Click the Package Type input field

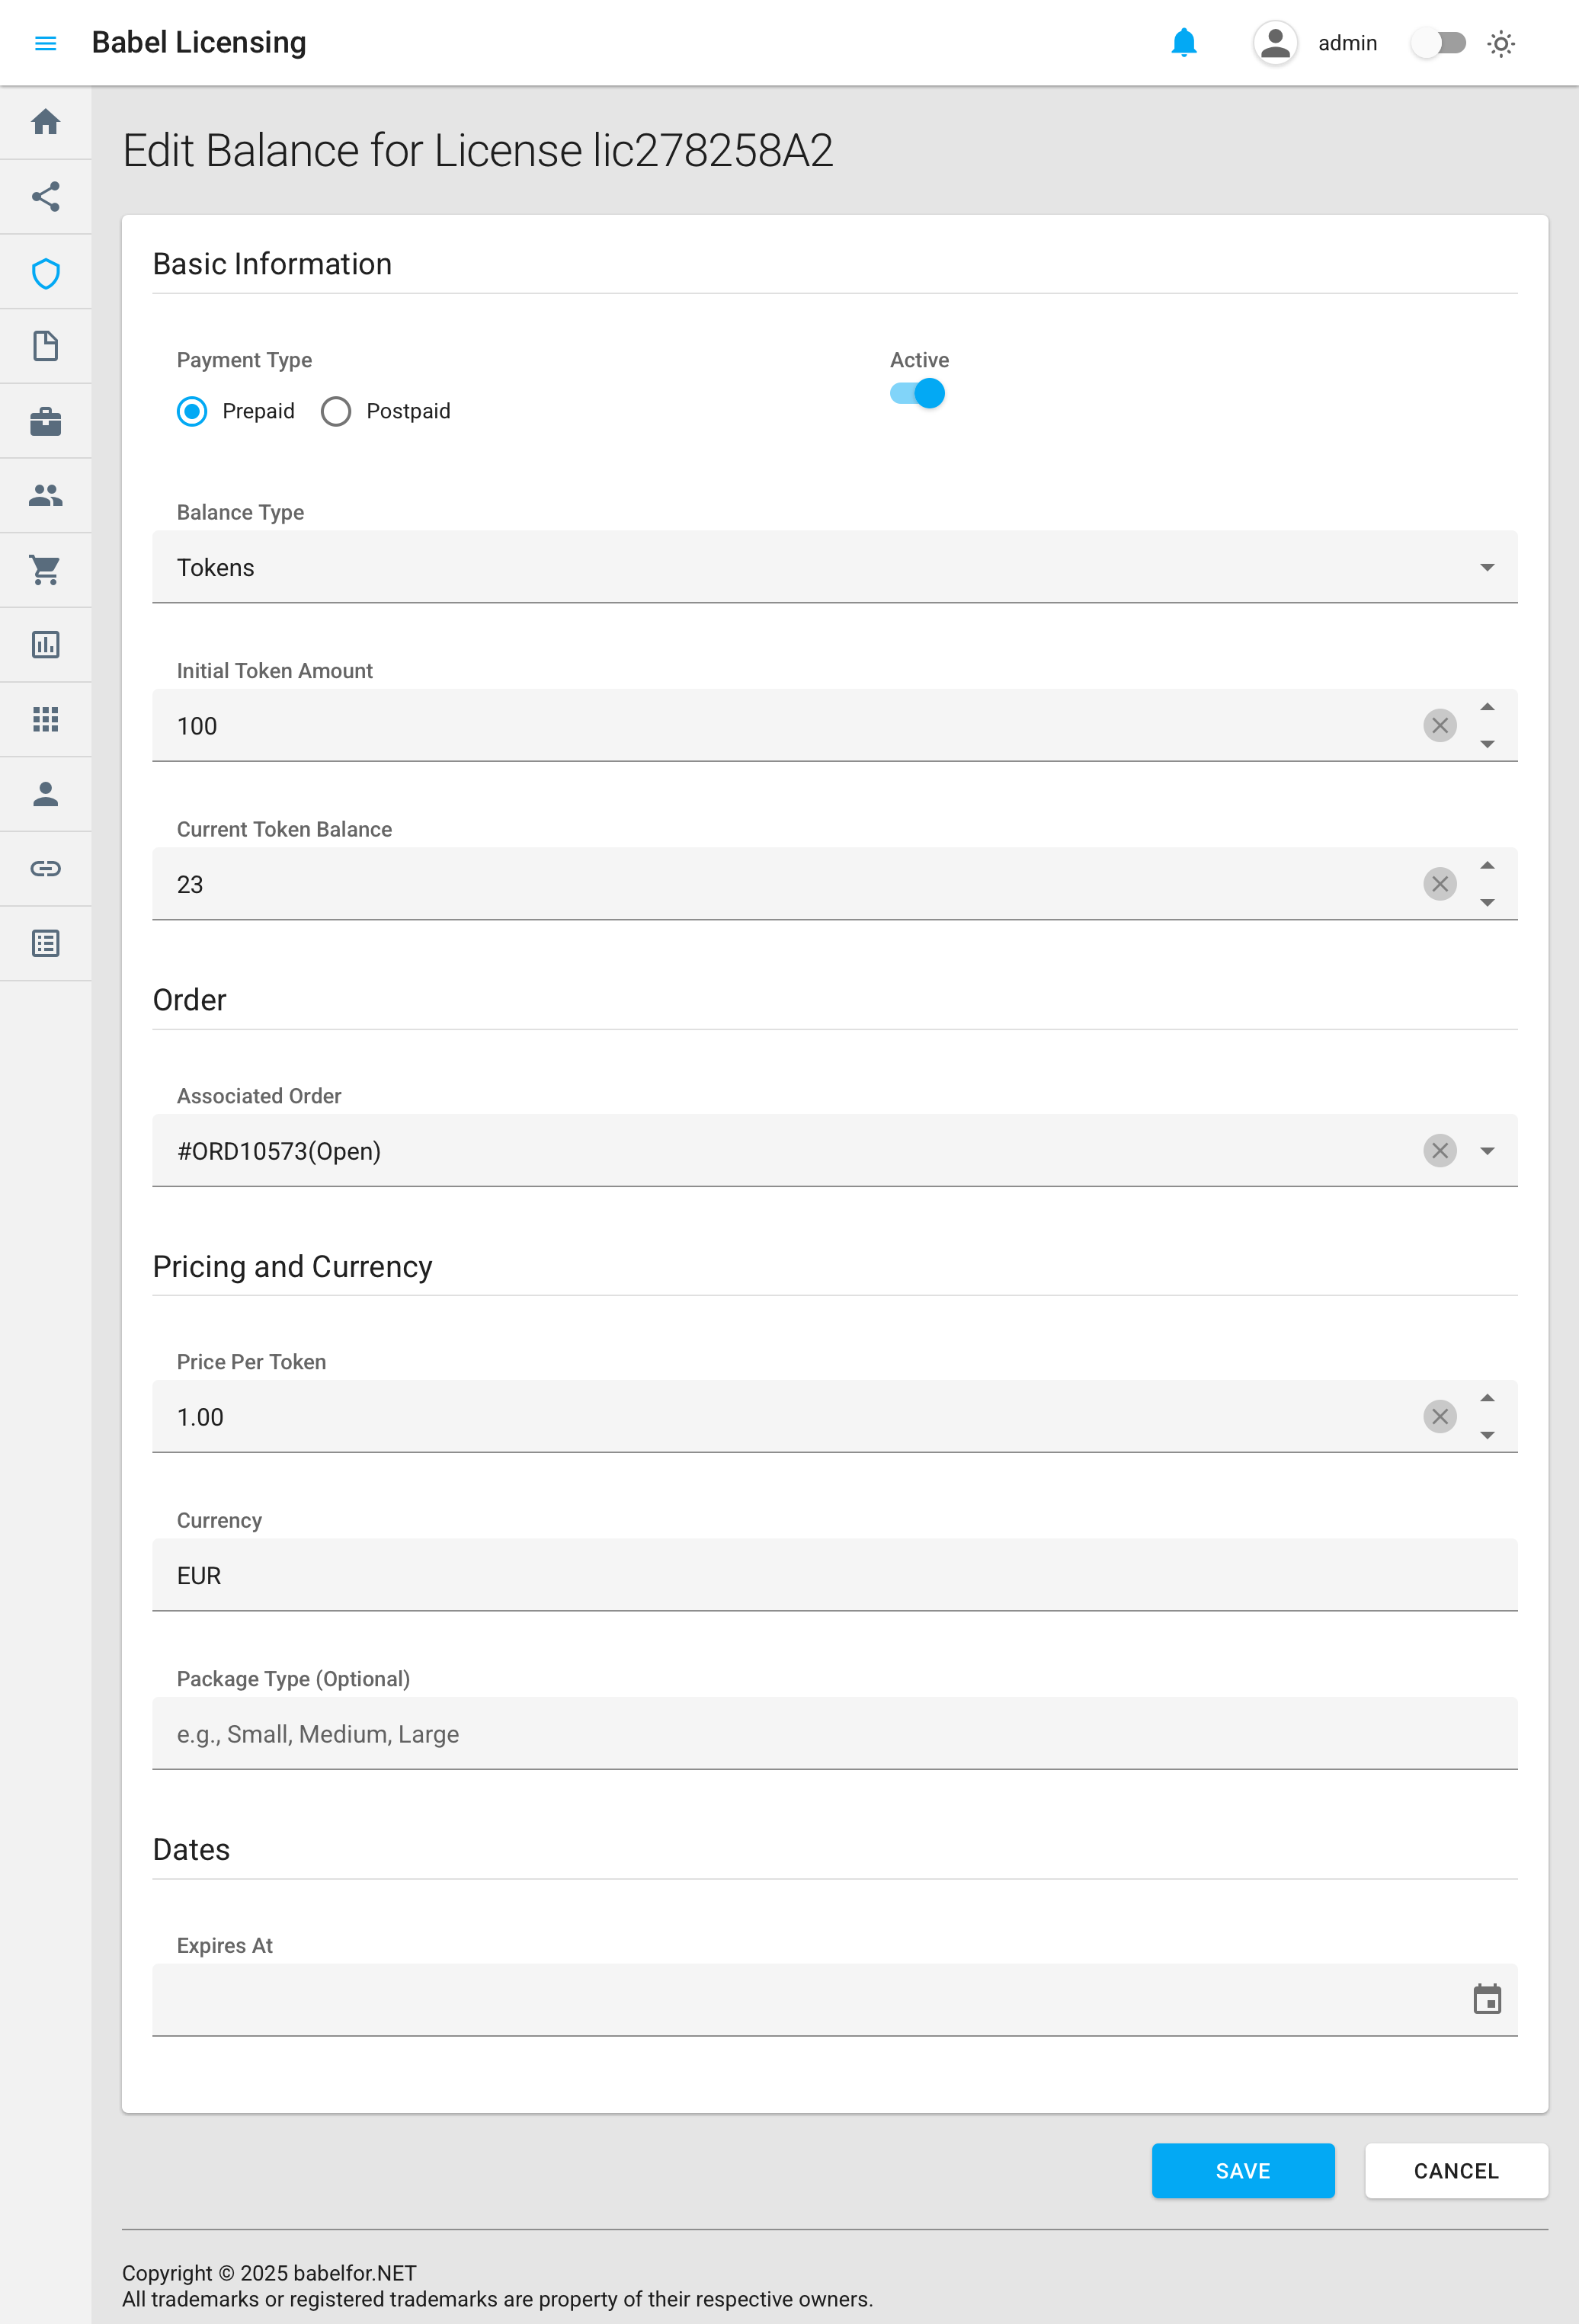click(834, 1734)
